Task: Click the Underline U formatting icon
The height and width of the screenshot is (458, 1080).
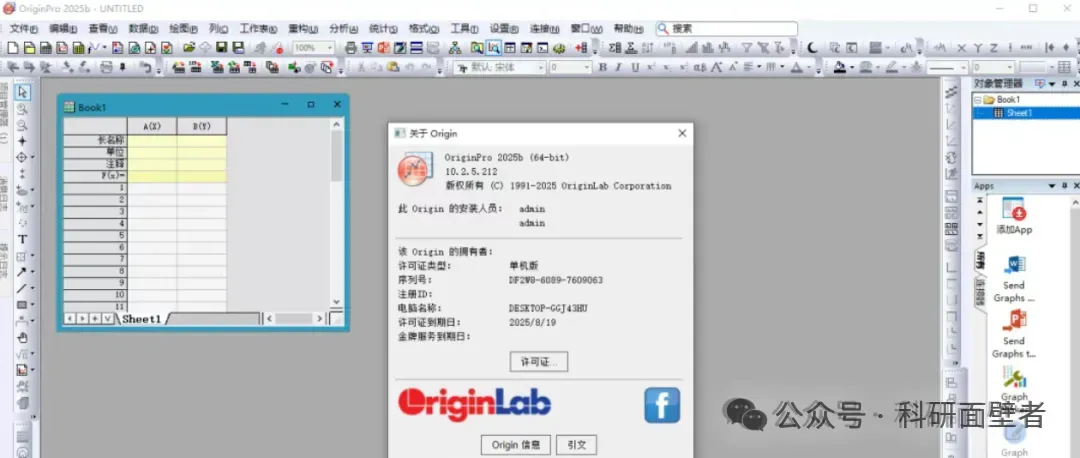Action: [x=634, y=67]
